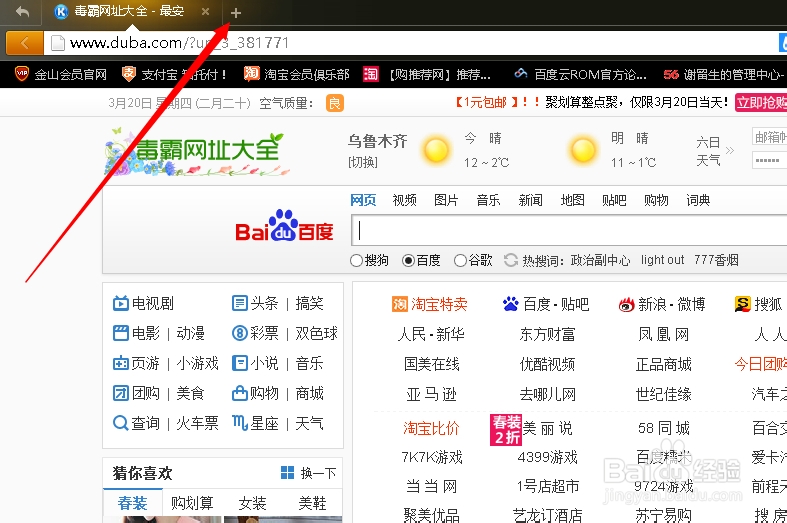This screenshot has height=523, width=787.
Task: Open a new tab with plus button
Action: coord(235,13)
